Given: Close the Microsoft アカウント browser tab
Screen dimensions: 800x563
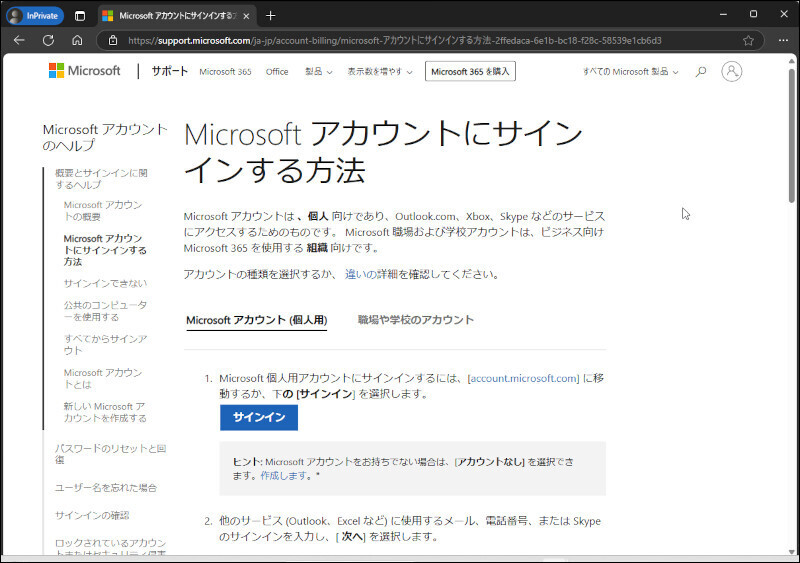Looking at the screenshot, I should tap(246, 16).
